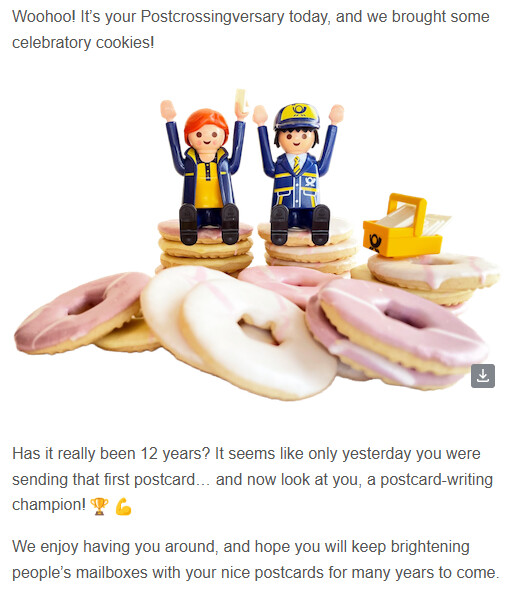Click the postal worker figure with cap
The width and height of the screenshot is (532, 594).
(298, 174)
